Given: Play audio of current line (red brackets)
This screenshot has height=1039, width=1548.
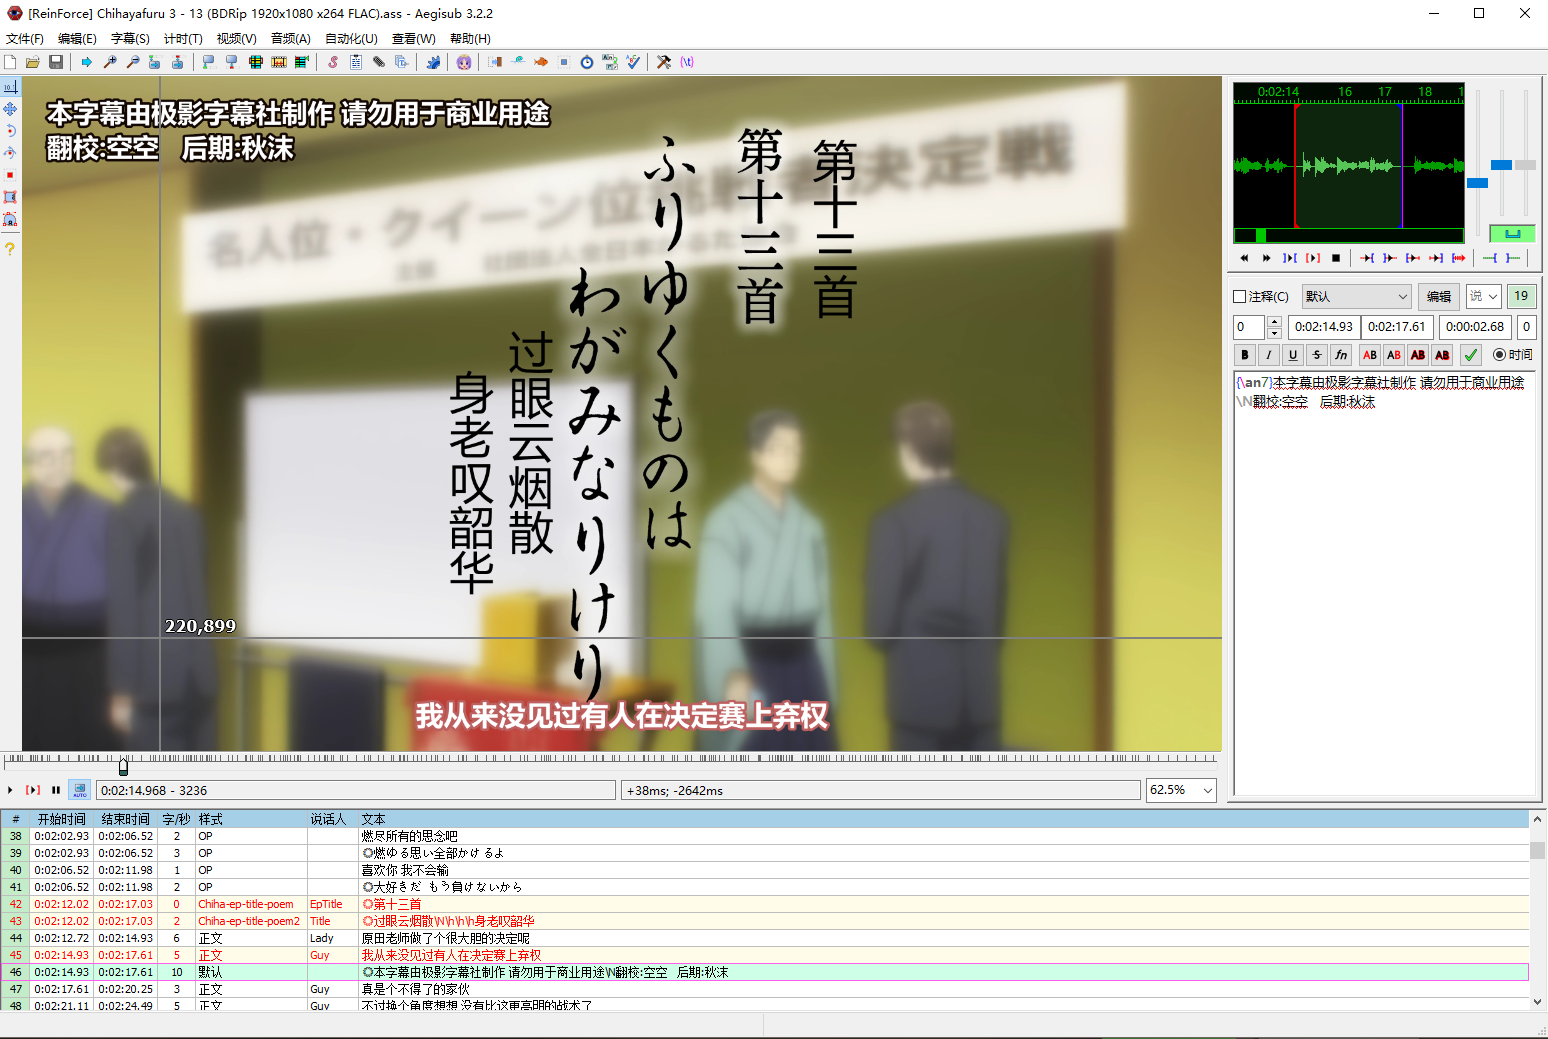Looking at the screenshot, I should click(1313, 258).
